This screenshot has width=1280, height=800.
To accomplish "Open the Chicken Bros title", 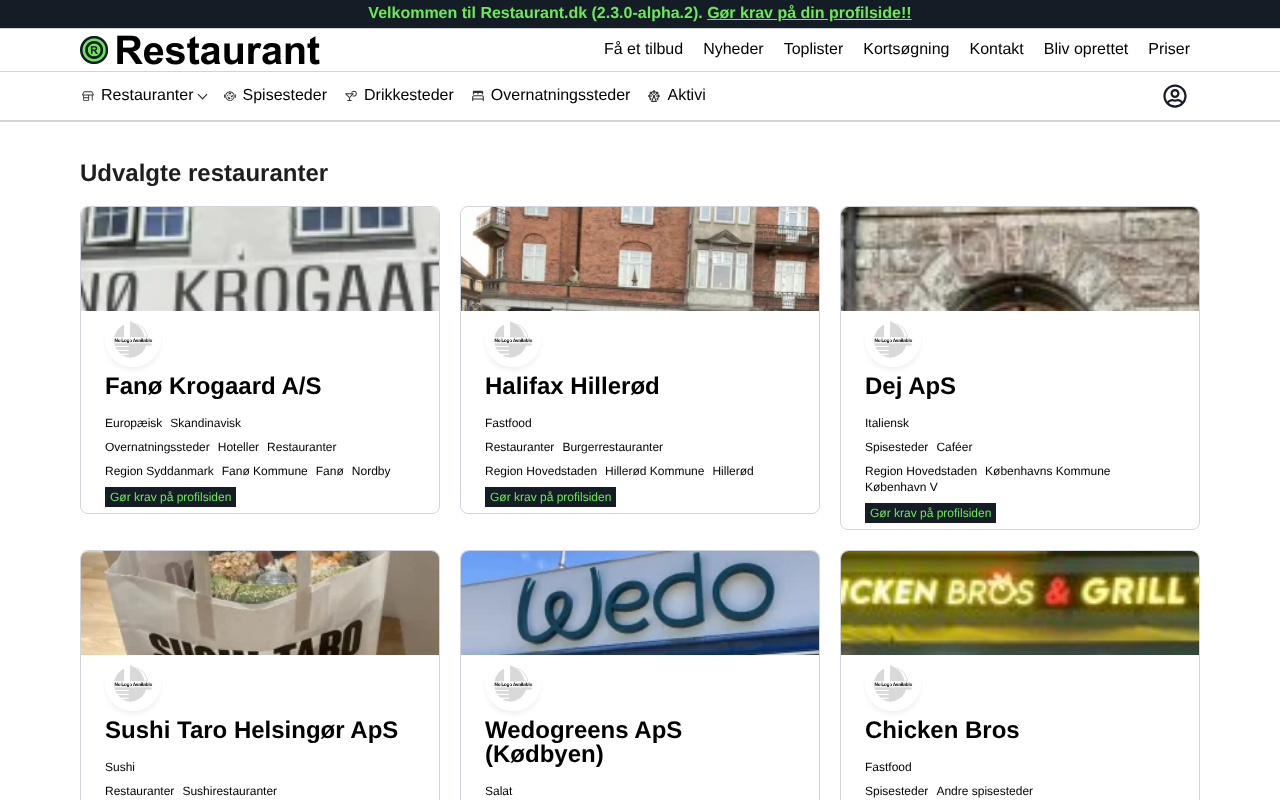I will (942, 730).
